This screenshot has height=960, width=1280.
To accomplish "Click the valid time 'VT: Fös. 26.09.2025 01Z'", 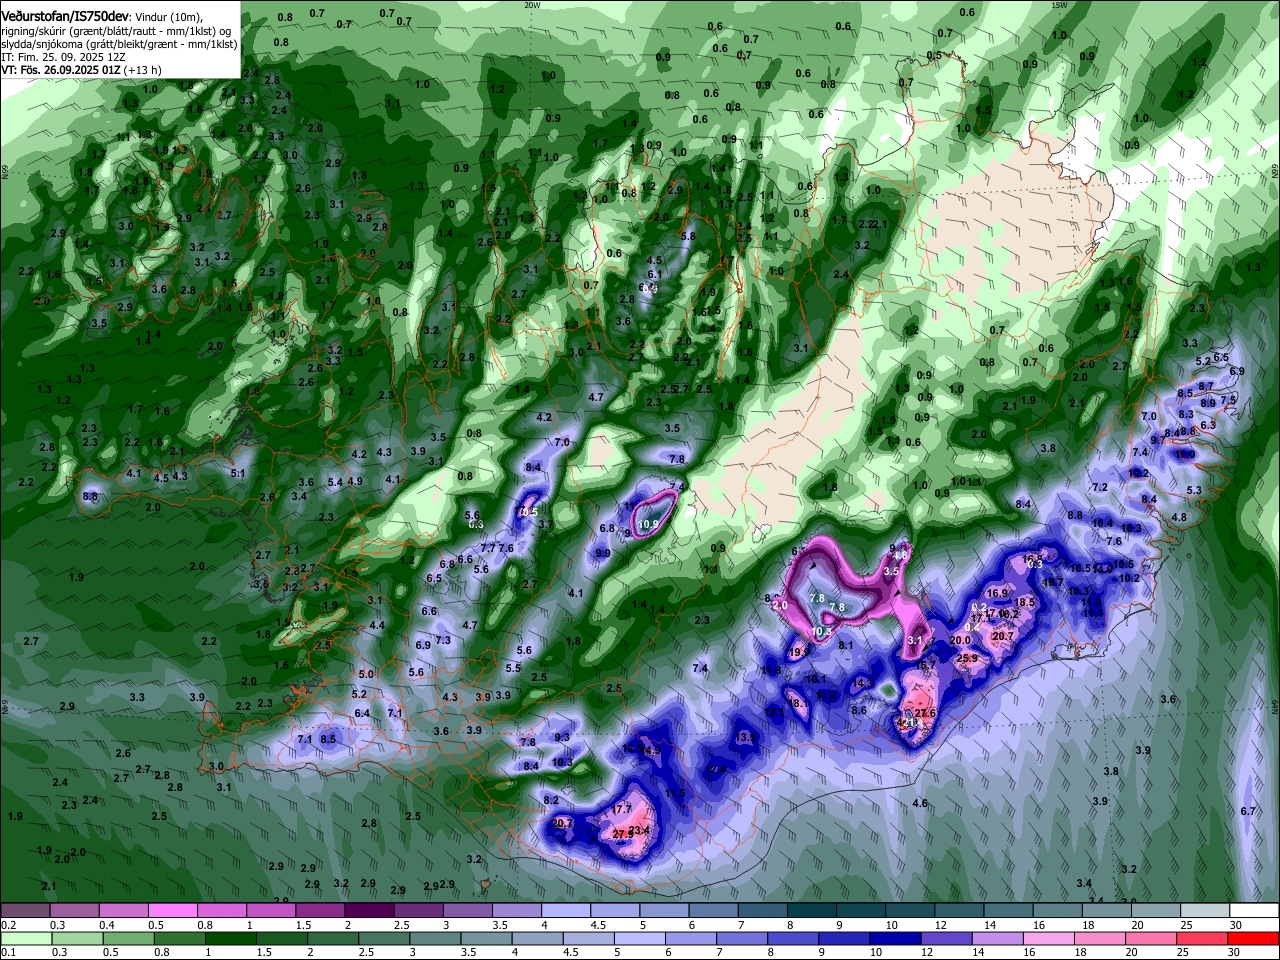I will click(62, 70).
